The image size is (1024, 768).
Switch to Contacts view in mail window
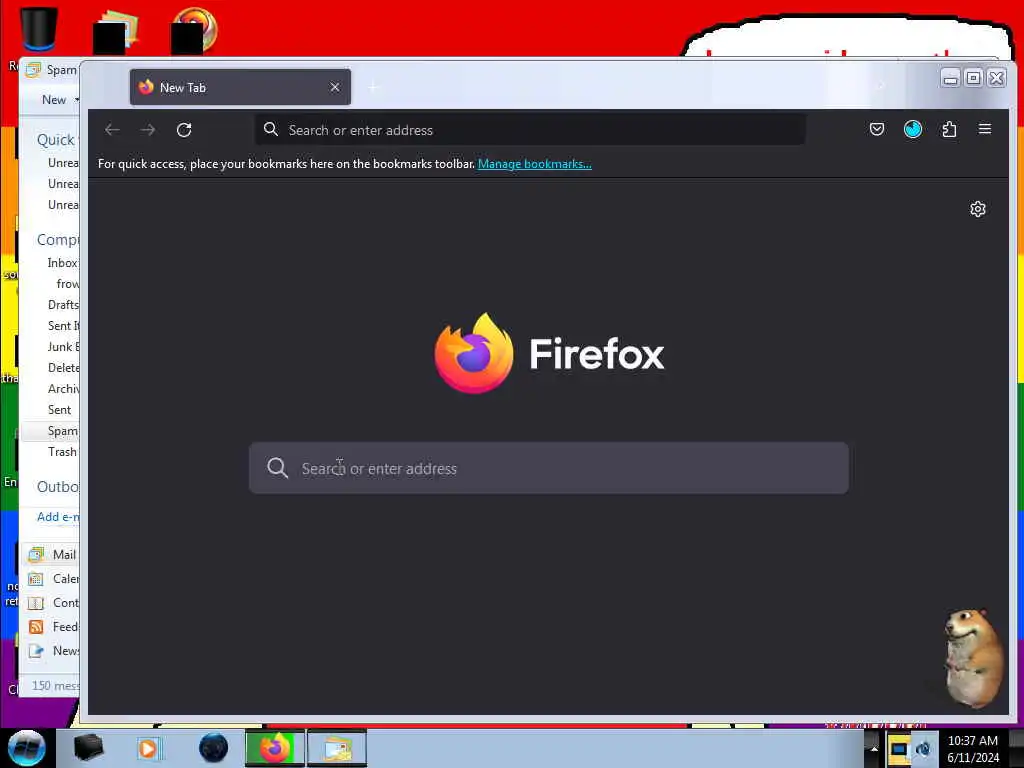click(x=54, y=603)
